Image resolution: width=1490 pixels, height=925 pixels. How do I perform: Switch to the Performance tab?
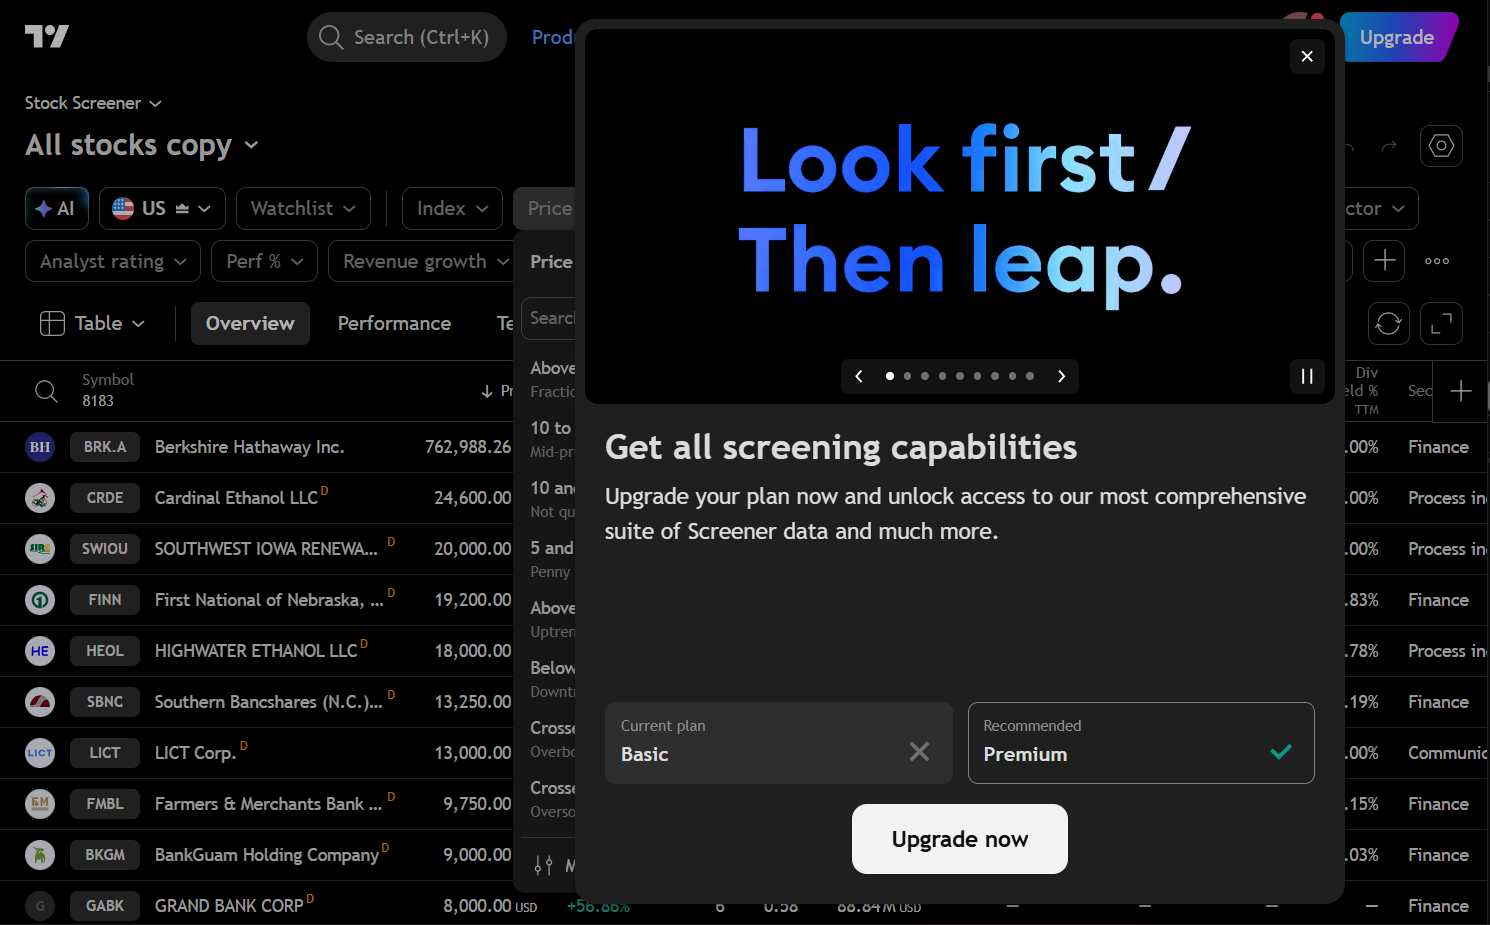pos(394,323)
